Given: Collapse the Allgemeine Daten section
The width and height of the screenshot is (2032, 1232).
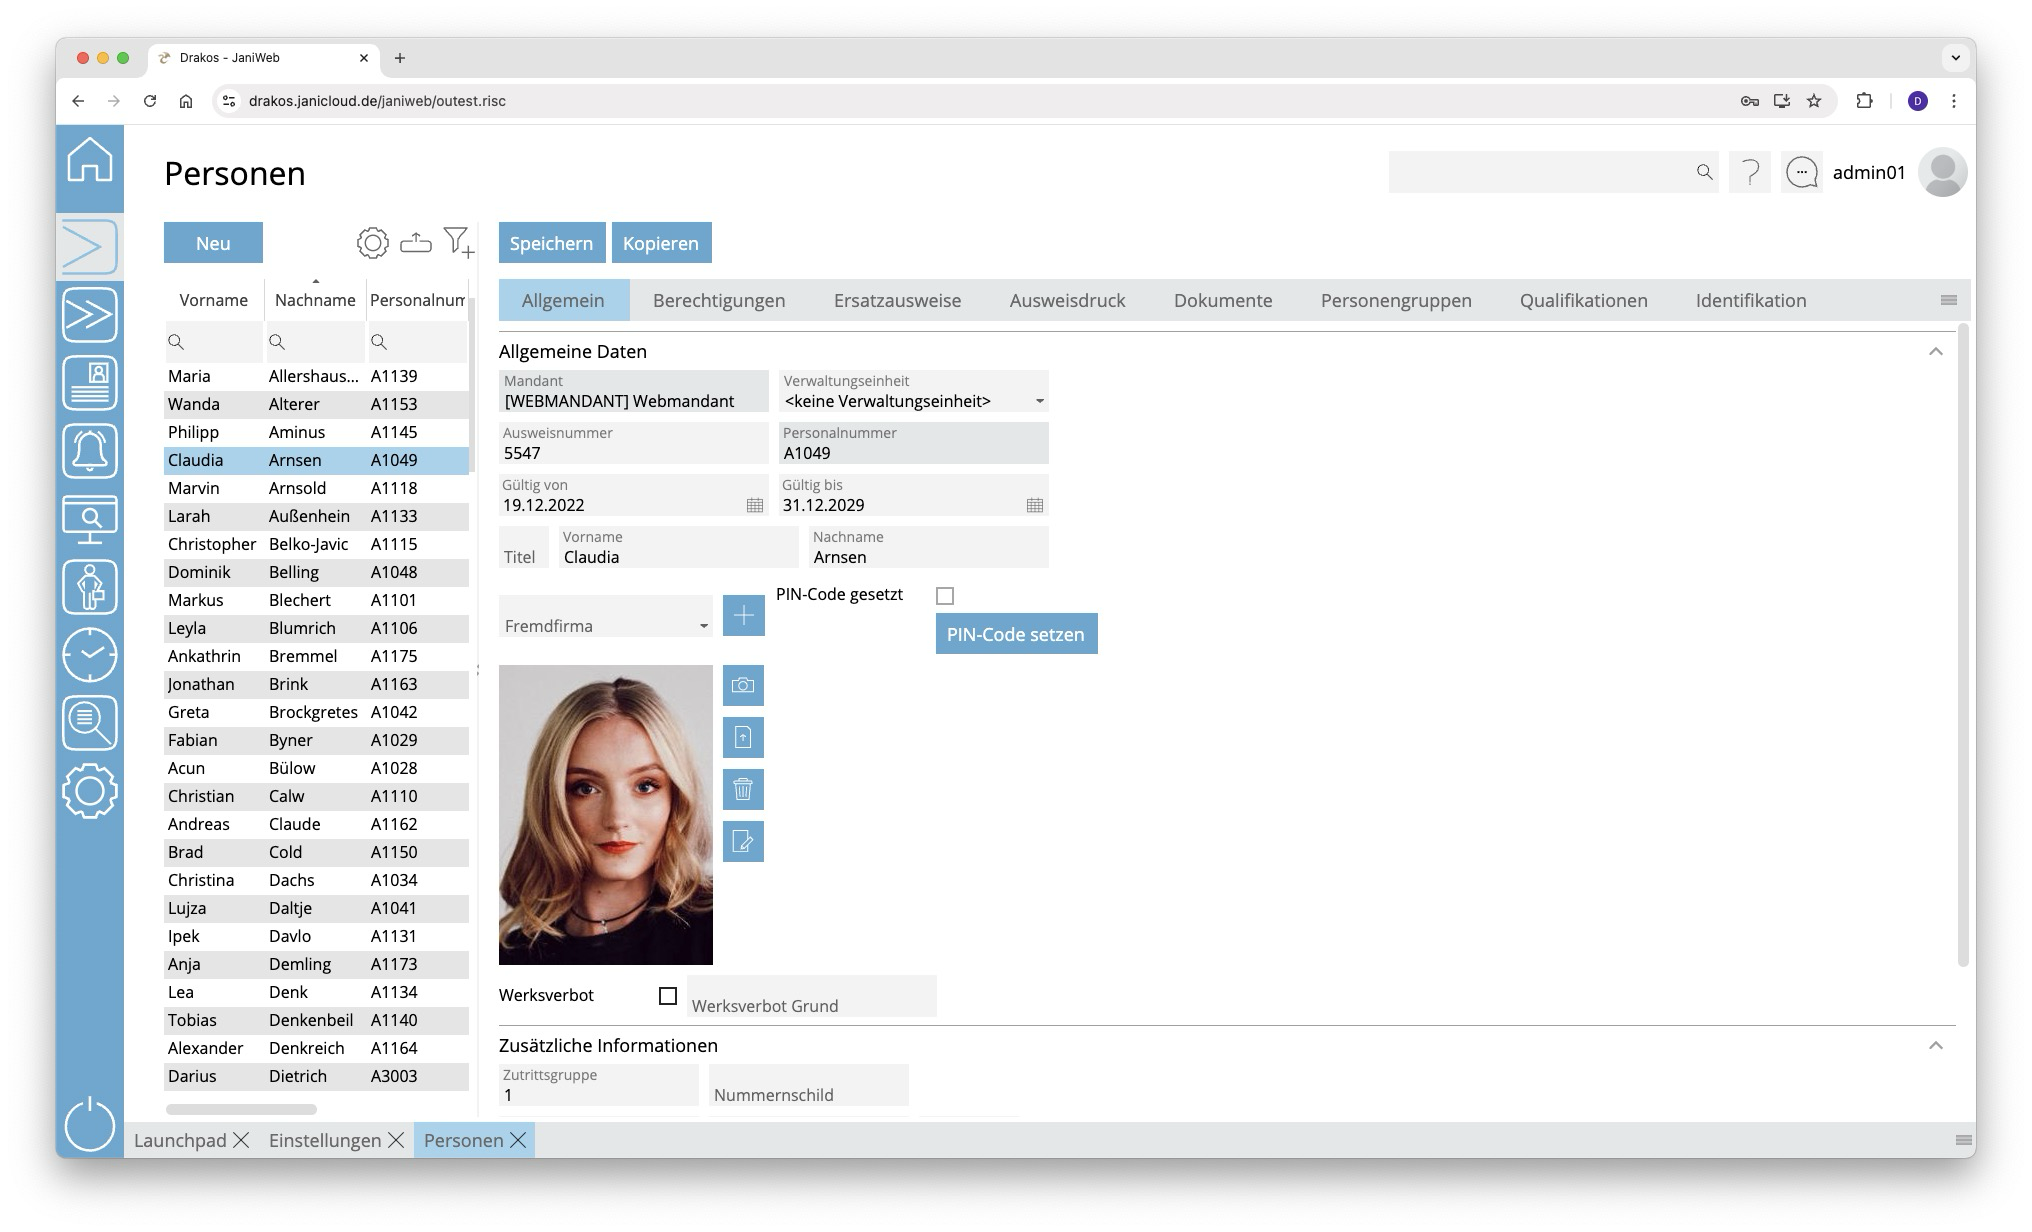Looking at the screenshot, I should [1935, 352].
